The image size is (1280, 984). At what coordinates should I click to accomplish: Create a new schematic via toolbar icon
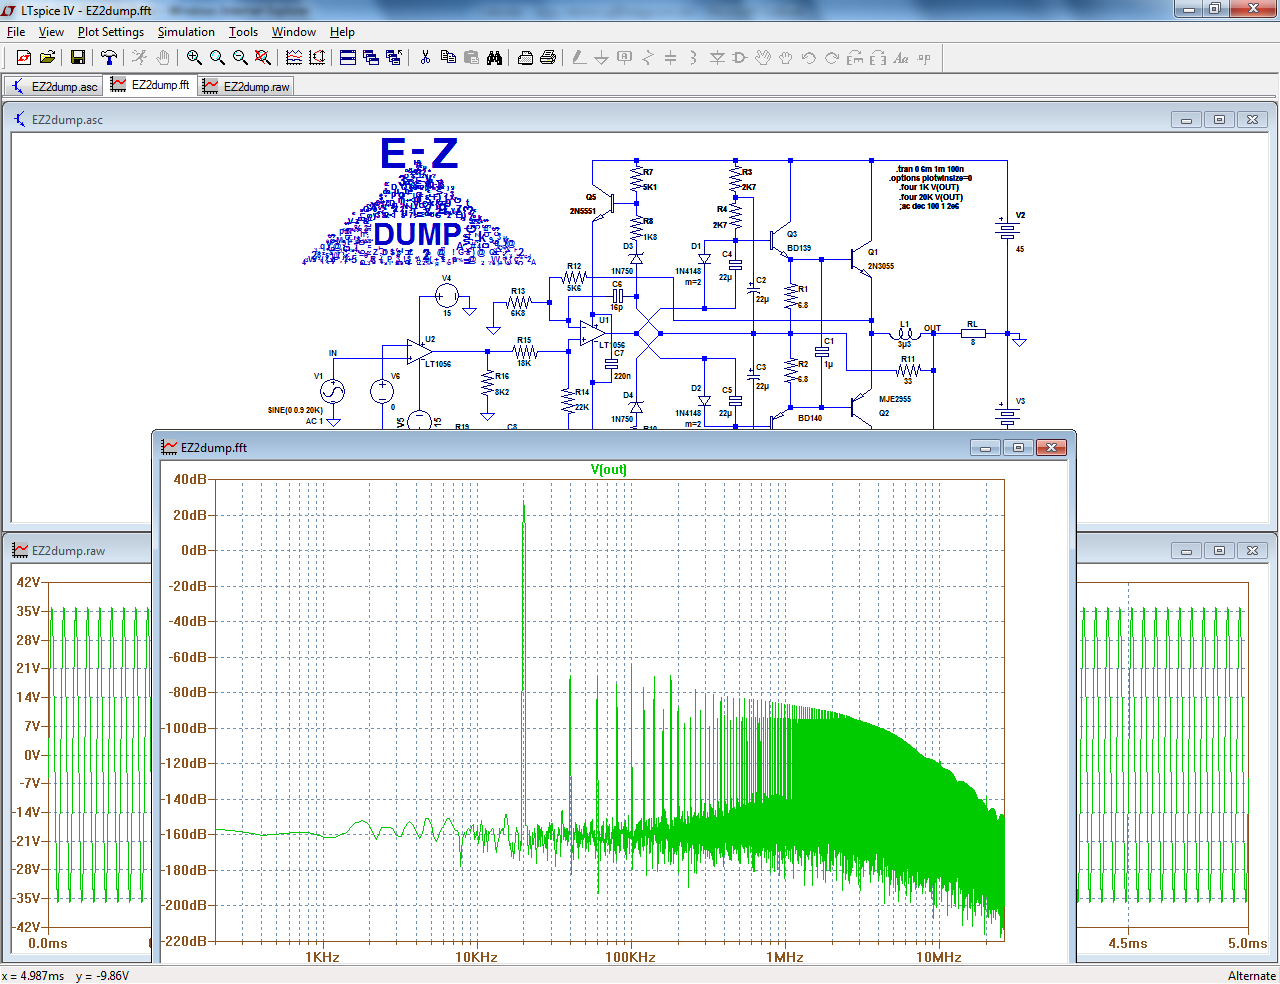(24, 58)
